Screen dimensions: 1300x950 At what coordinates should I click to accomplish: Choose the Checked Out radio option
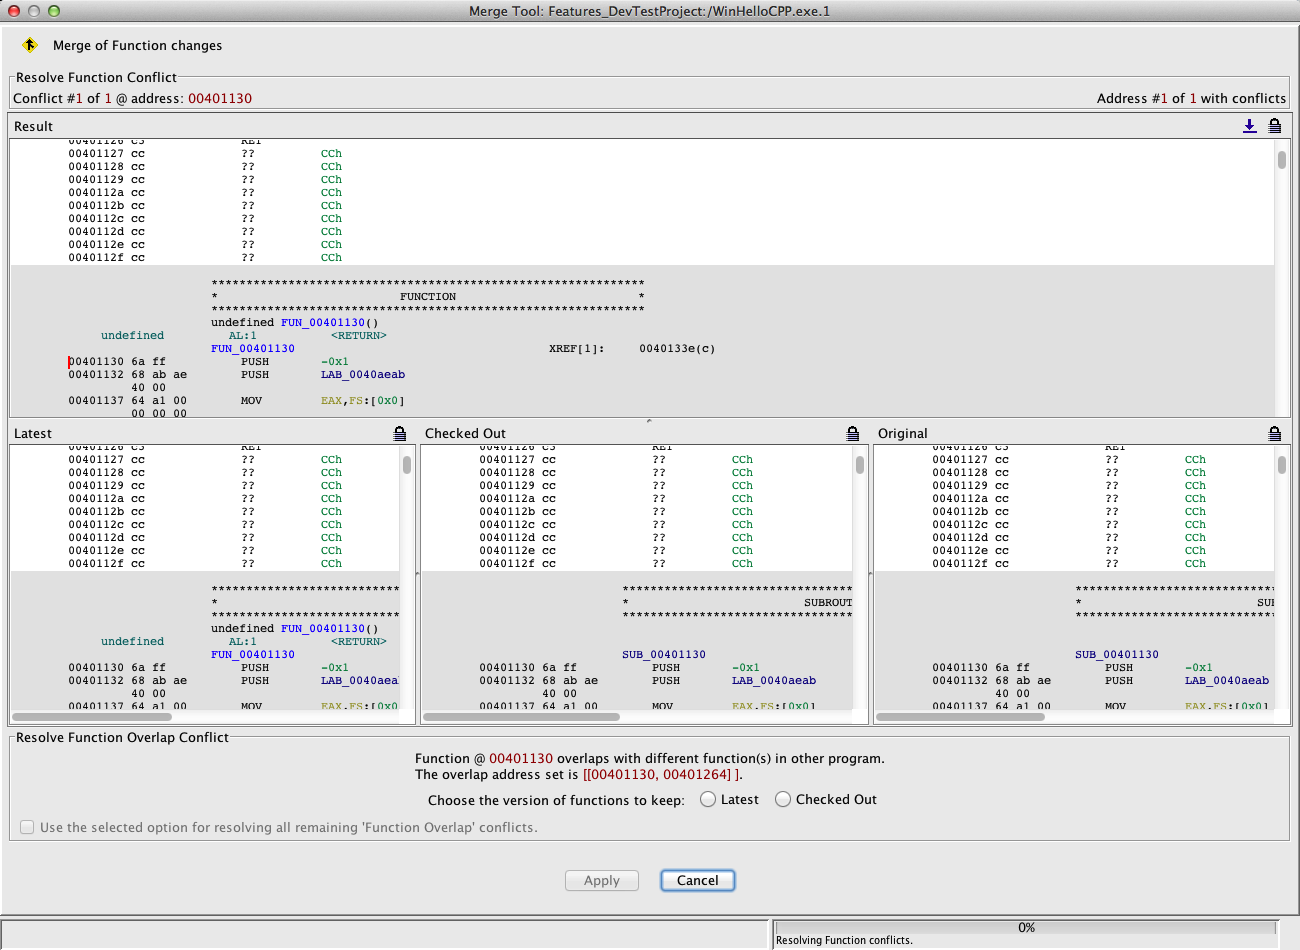tap(783, 799)
